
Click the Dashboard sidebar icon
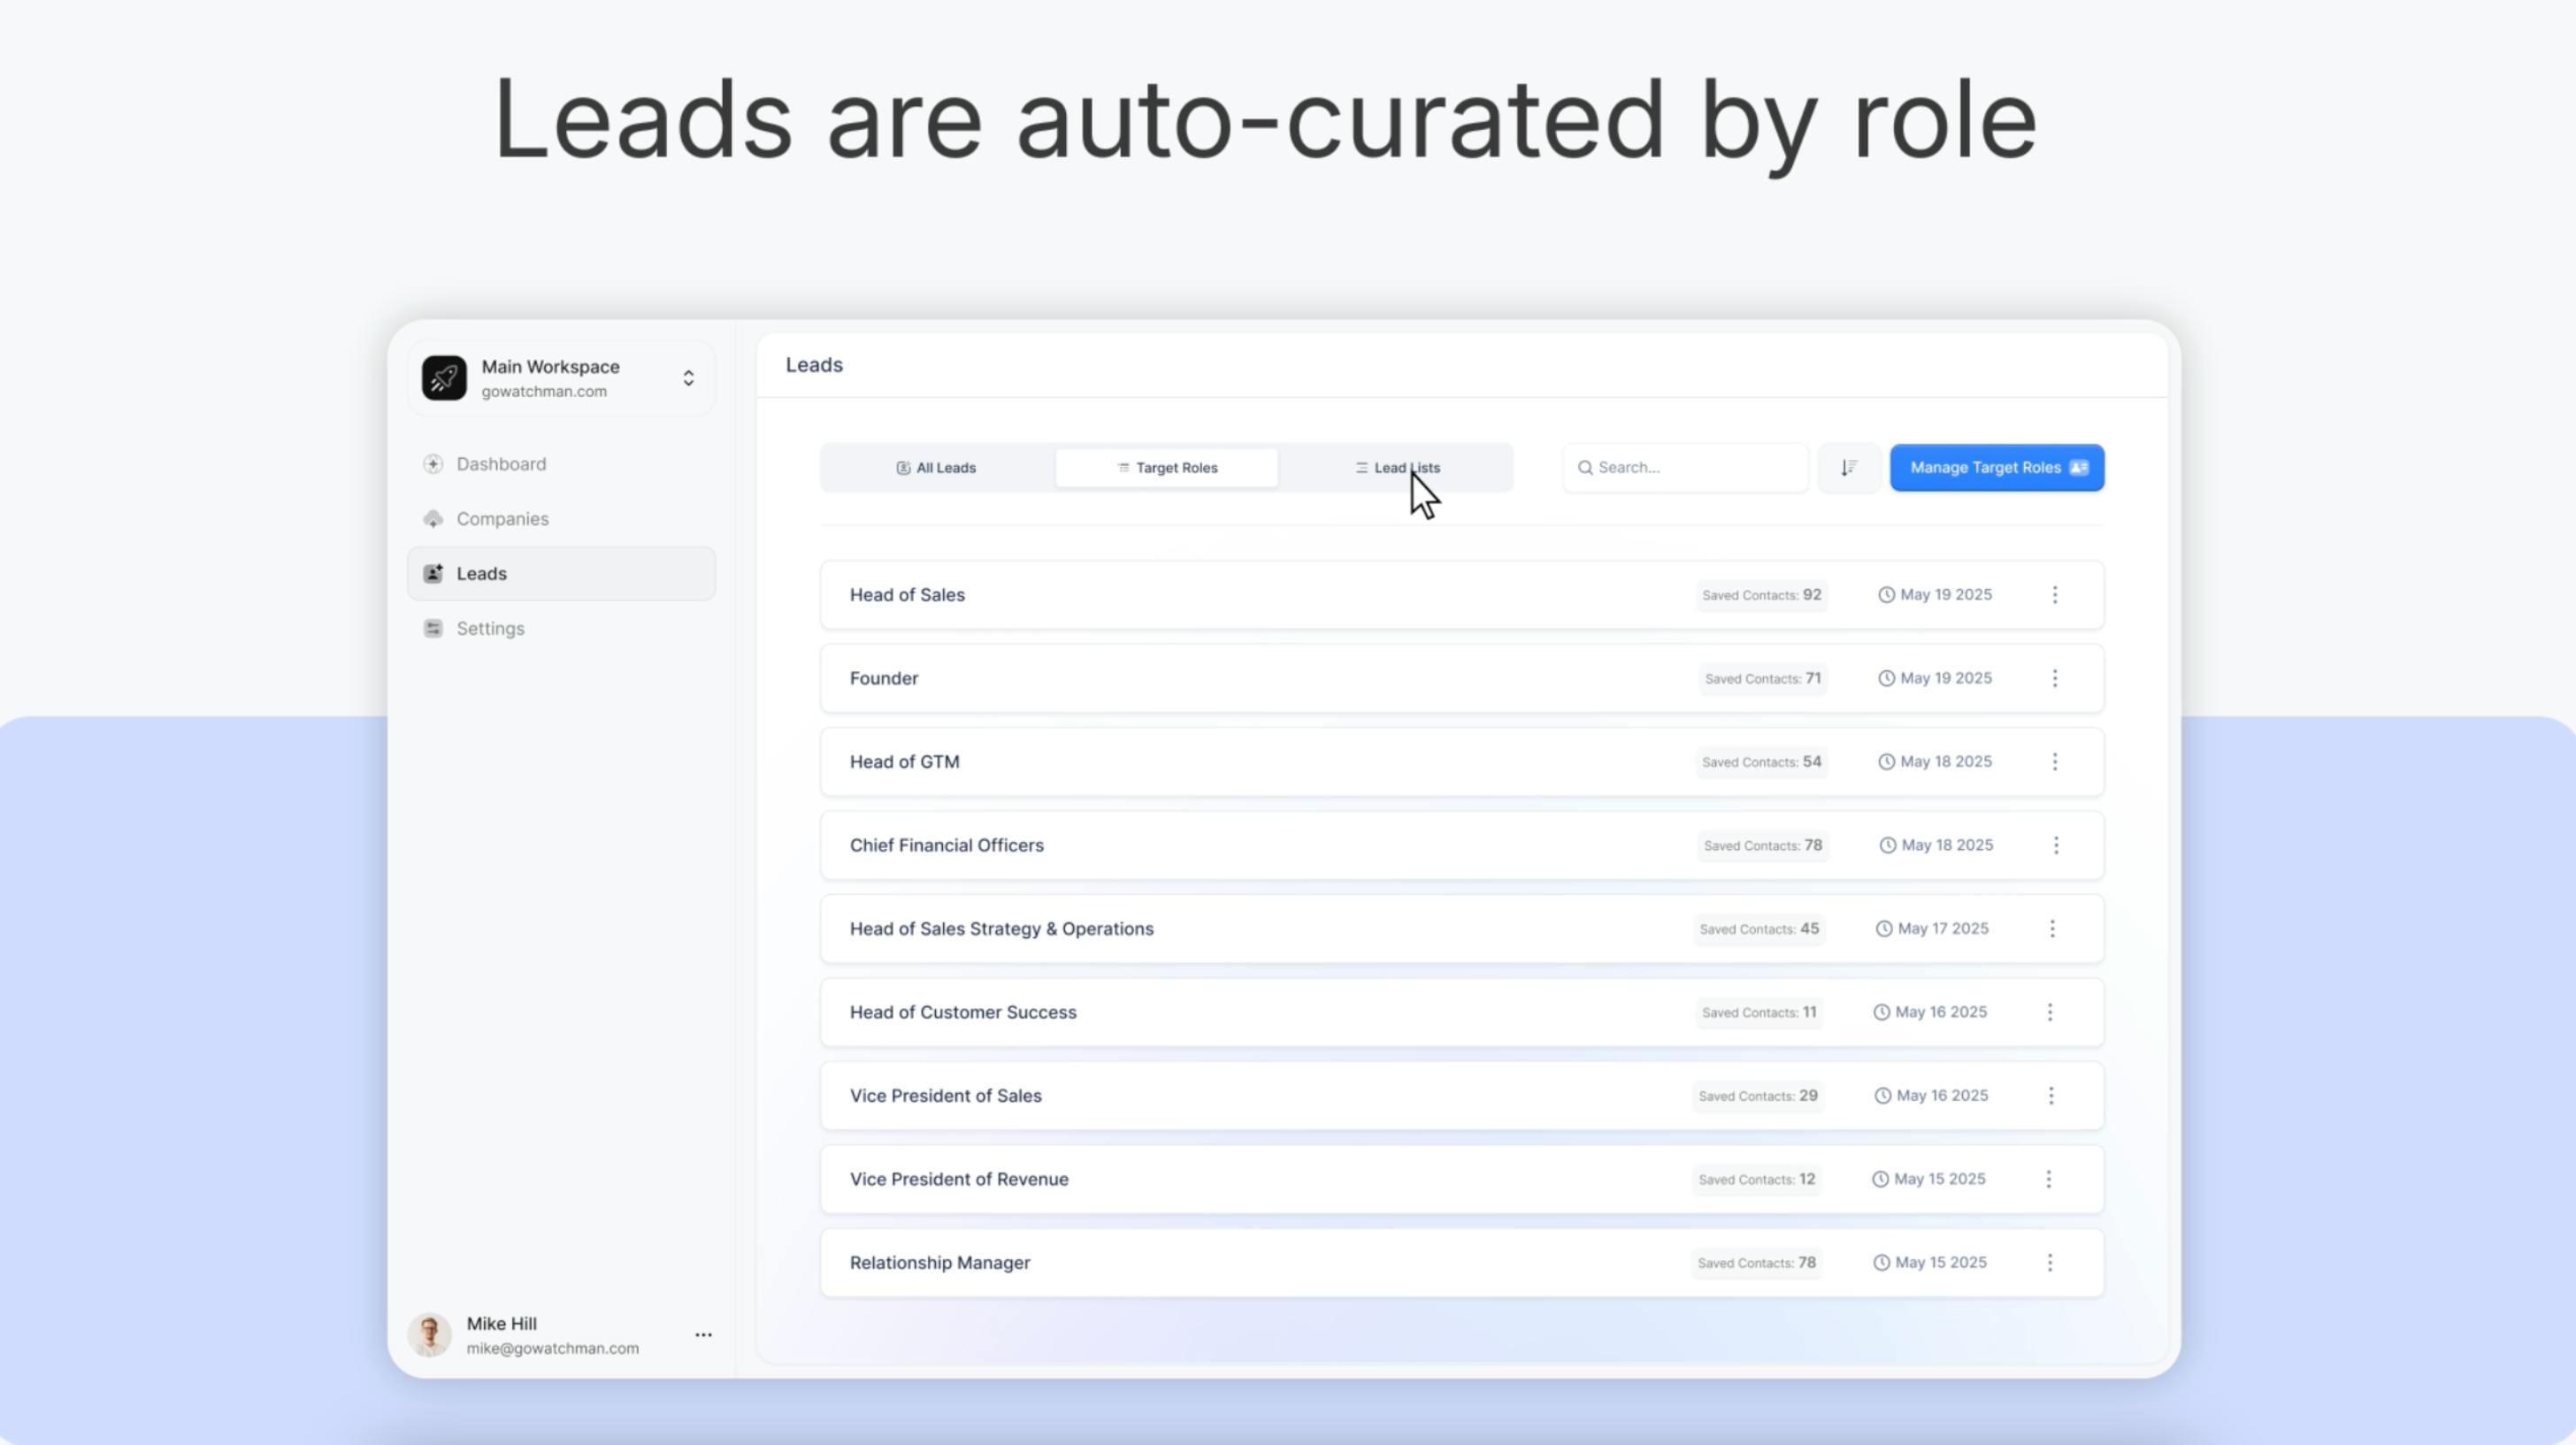pos(433,464)
